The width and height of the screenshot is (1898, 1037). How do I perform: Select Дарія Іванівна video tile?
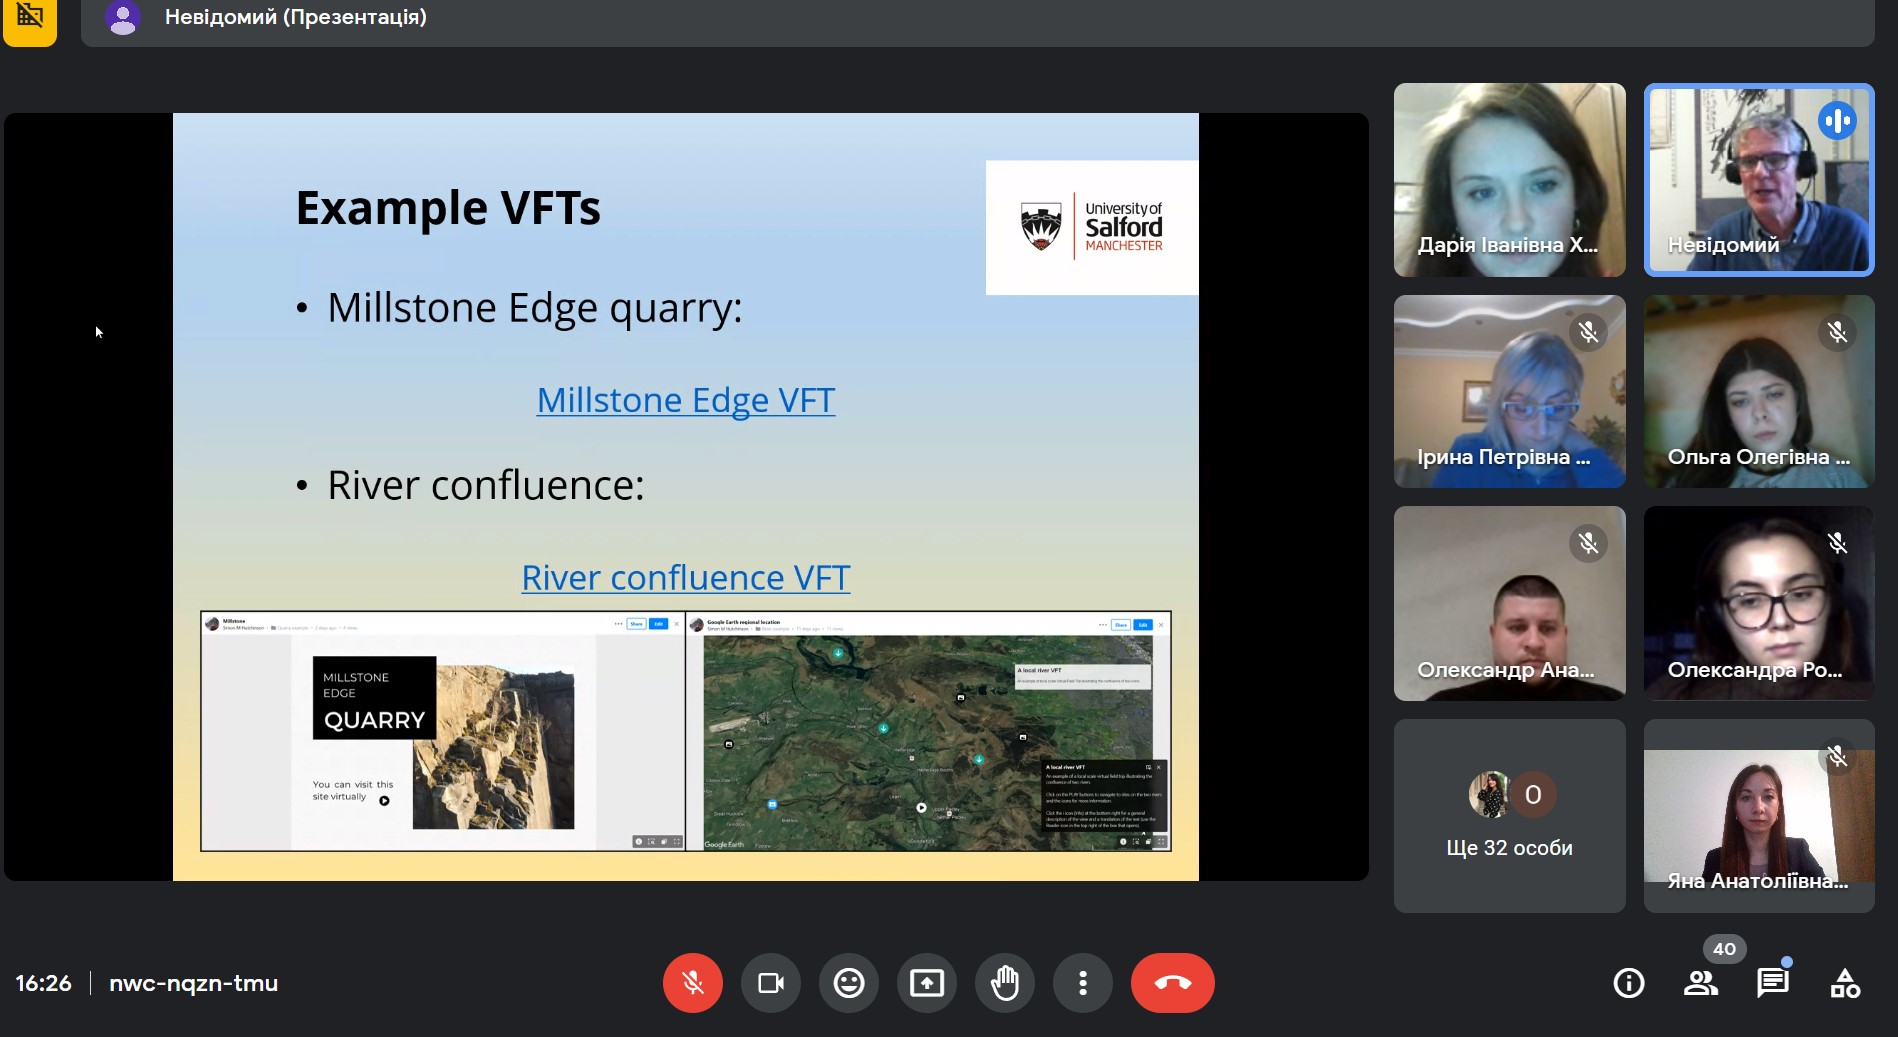coord(1509,180)
